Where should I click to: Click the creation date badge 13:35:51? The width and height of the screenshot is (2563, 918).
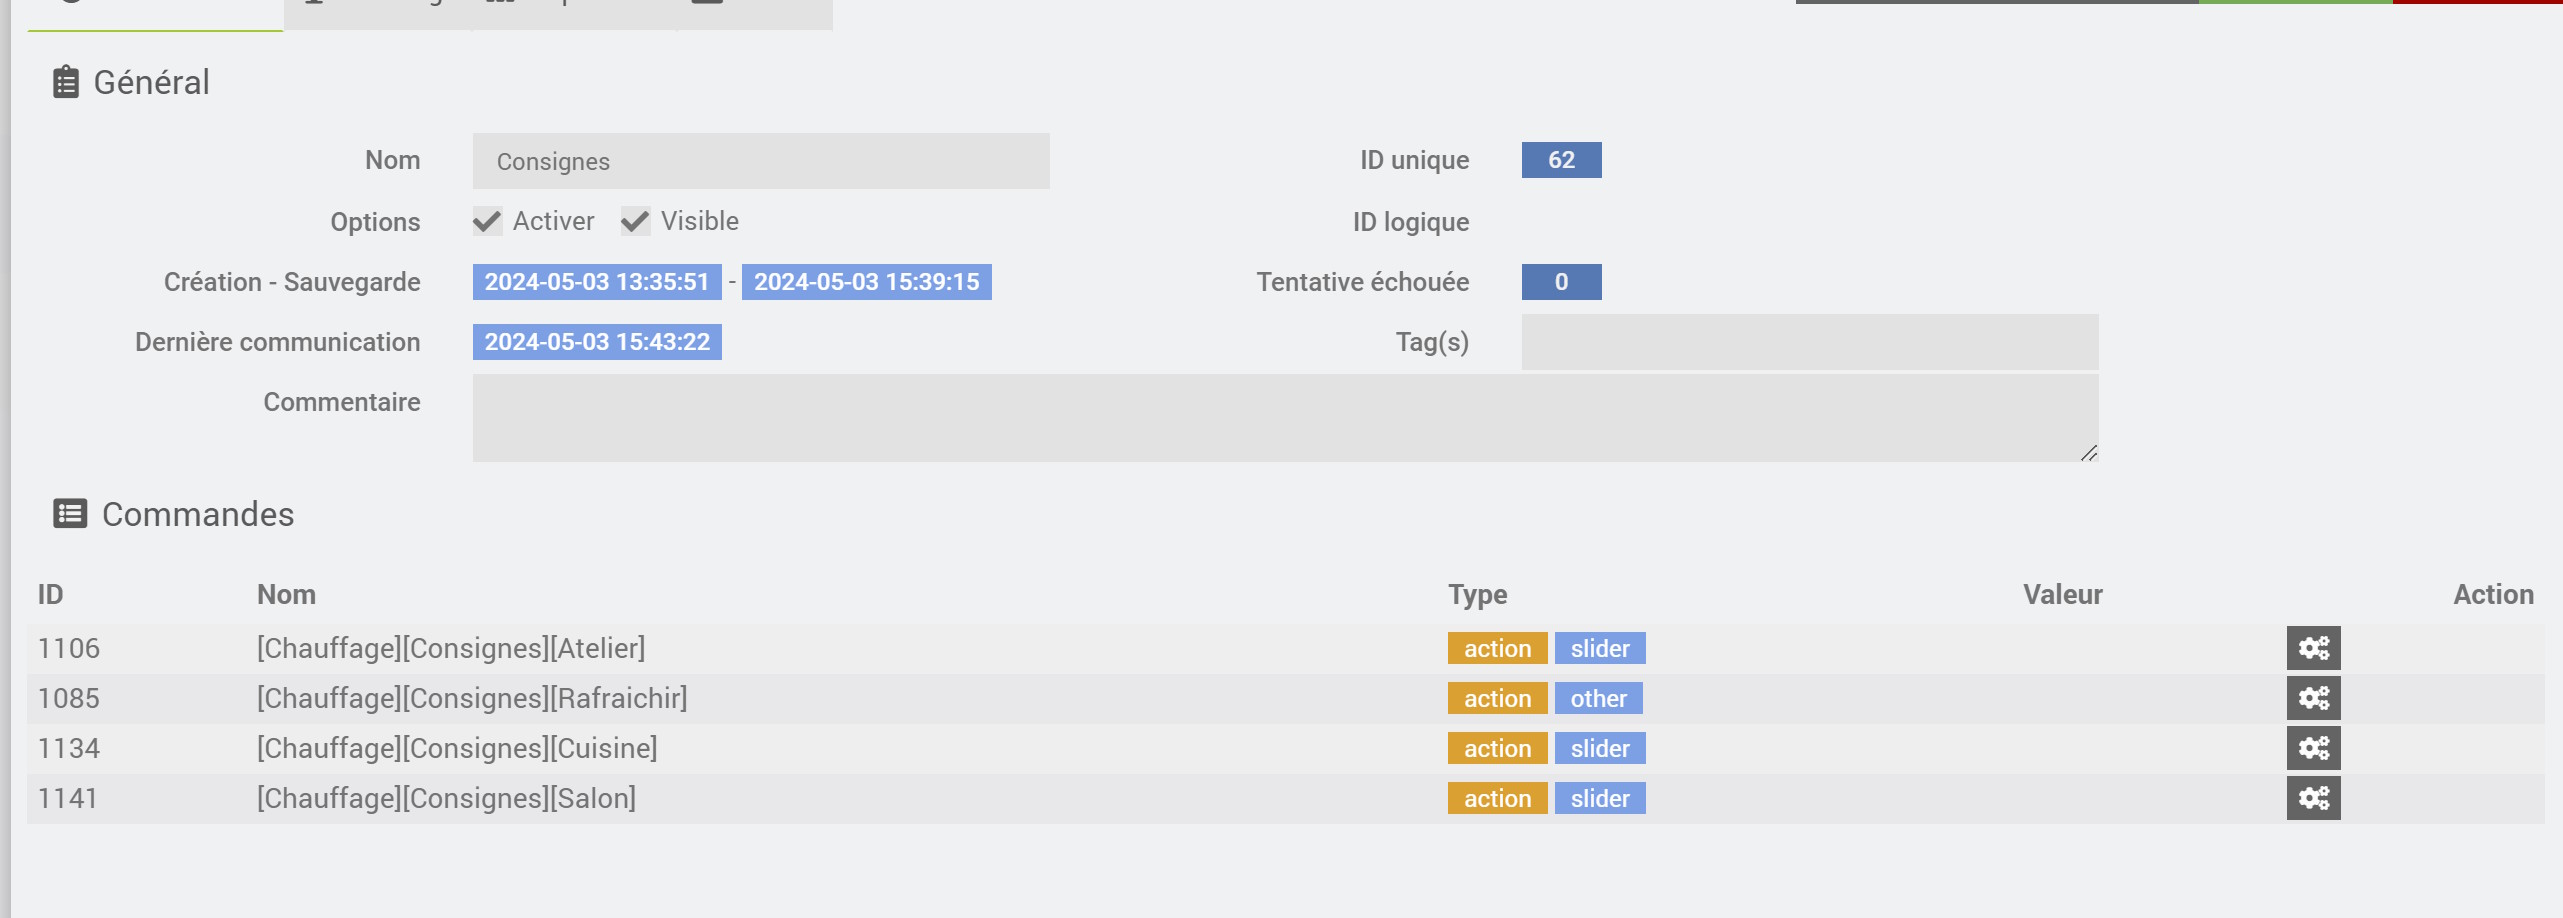[x=597, y=282]
